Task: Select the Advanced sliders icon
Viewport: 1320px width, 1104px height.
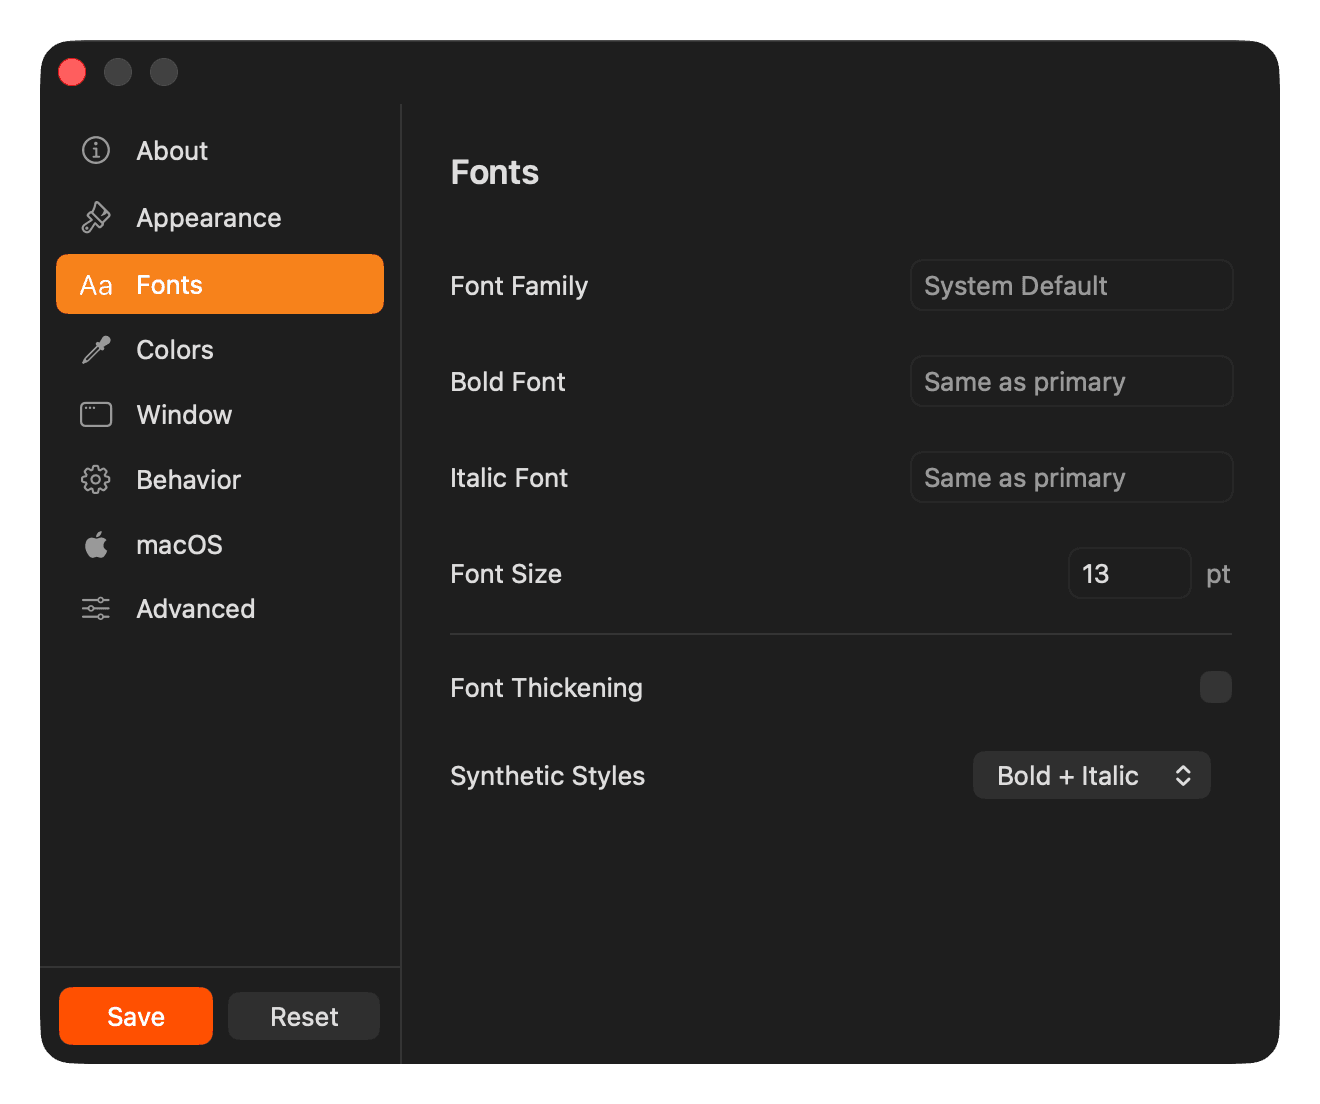Action: coord(95,608)
